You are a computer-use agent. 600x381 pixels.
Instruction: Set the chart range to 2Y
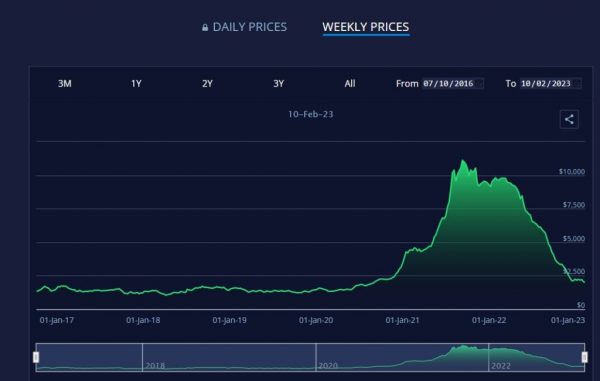[x=207, y=83]
